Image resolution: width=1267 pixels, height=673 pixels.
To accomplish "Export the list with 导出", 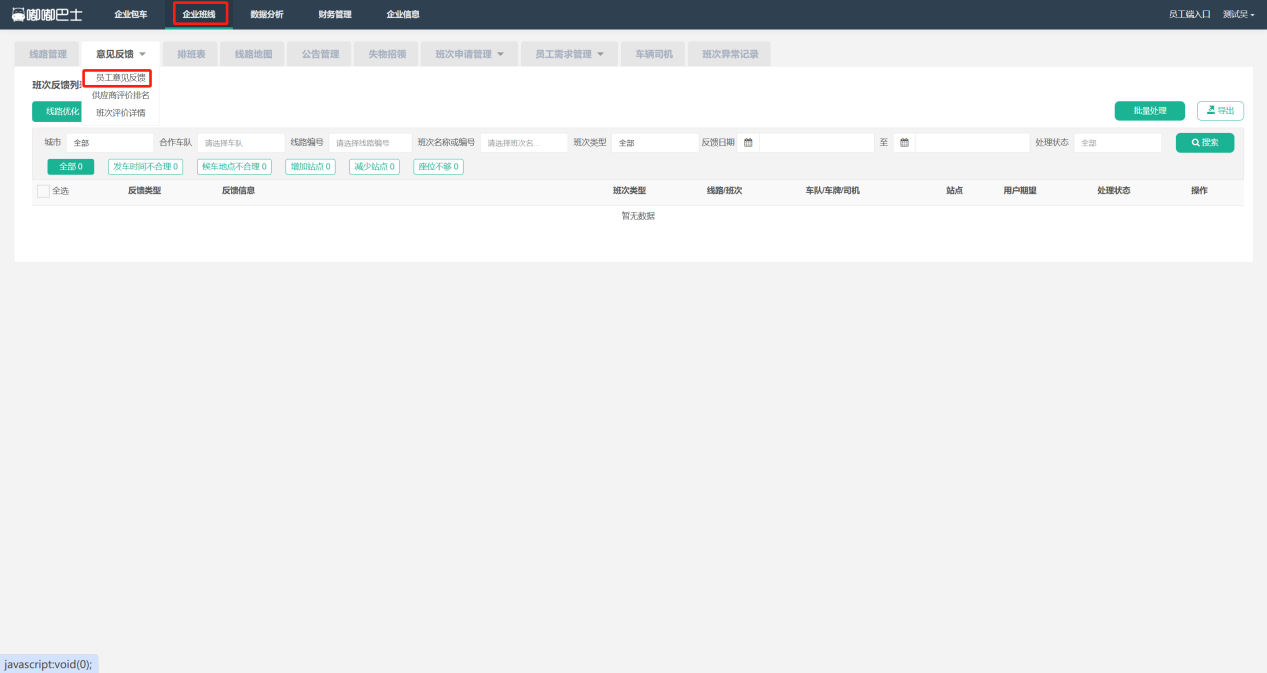I will point(1220,111).
